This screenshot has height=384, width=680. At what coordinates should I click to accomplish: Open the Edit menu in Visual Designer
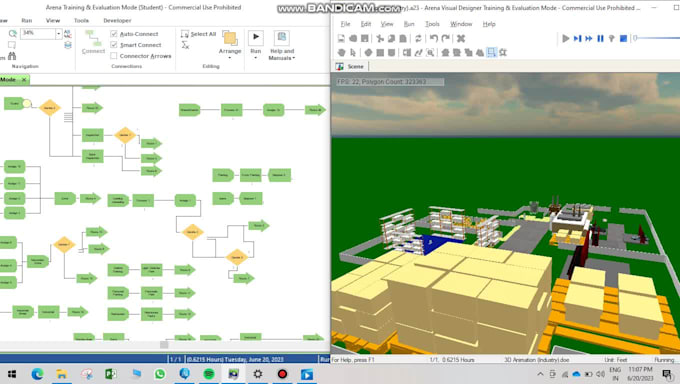pyautogui.click(x=366, y=24)
